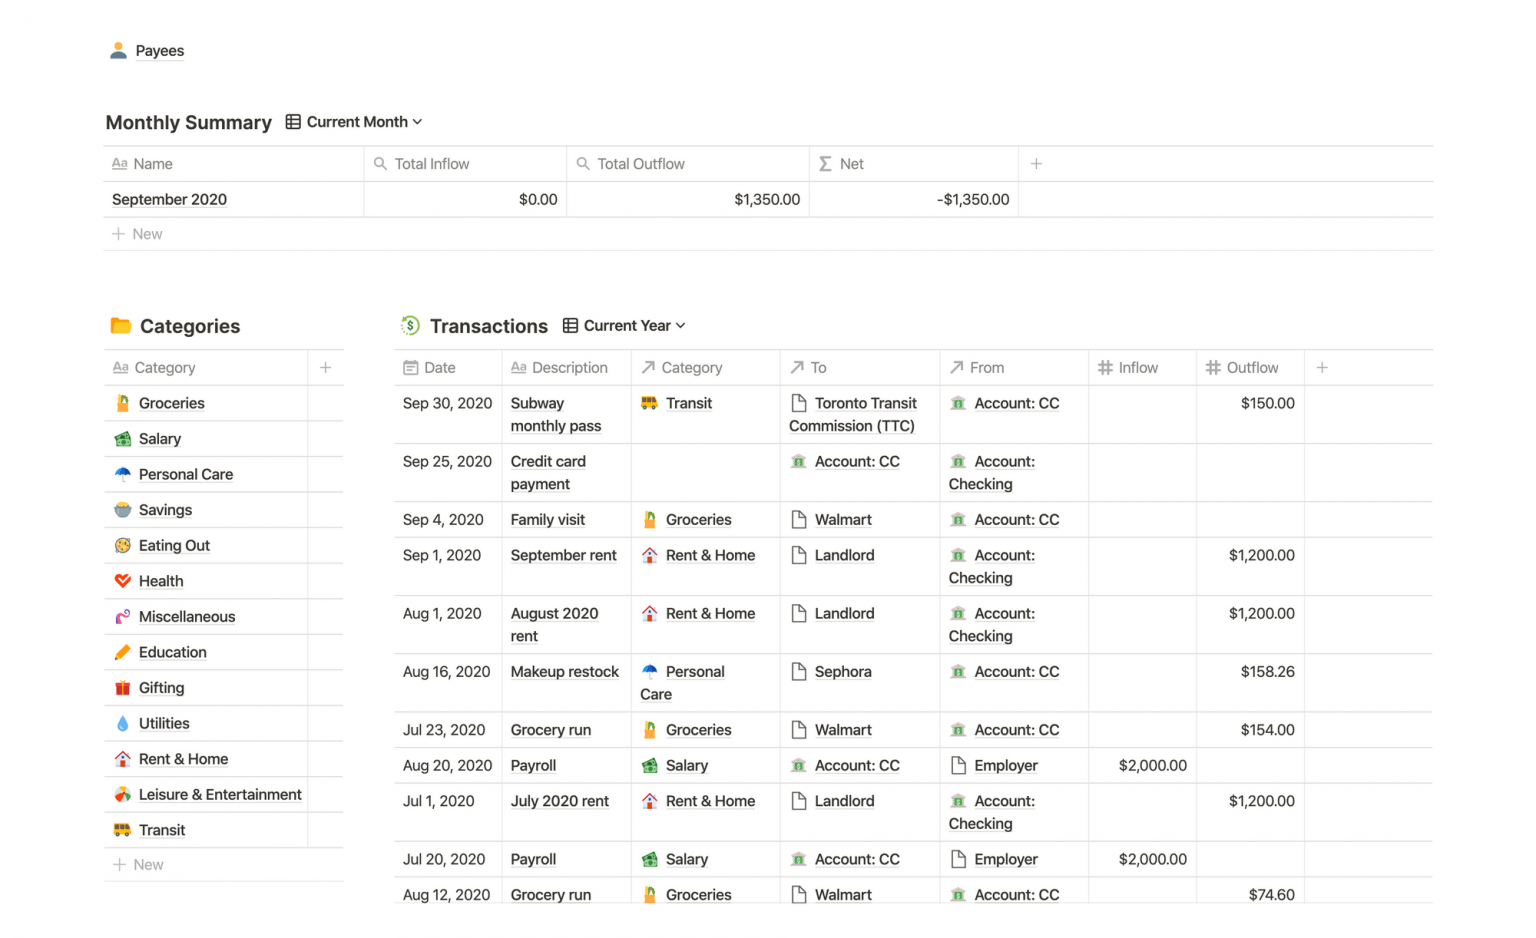Click the Categories folder icon
The width and height of the screenshot is (1536, 938).
(121, 326)
